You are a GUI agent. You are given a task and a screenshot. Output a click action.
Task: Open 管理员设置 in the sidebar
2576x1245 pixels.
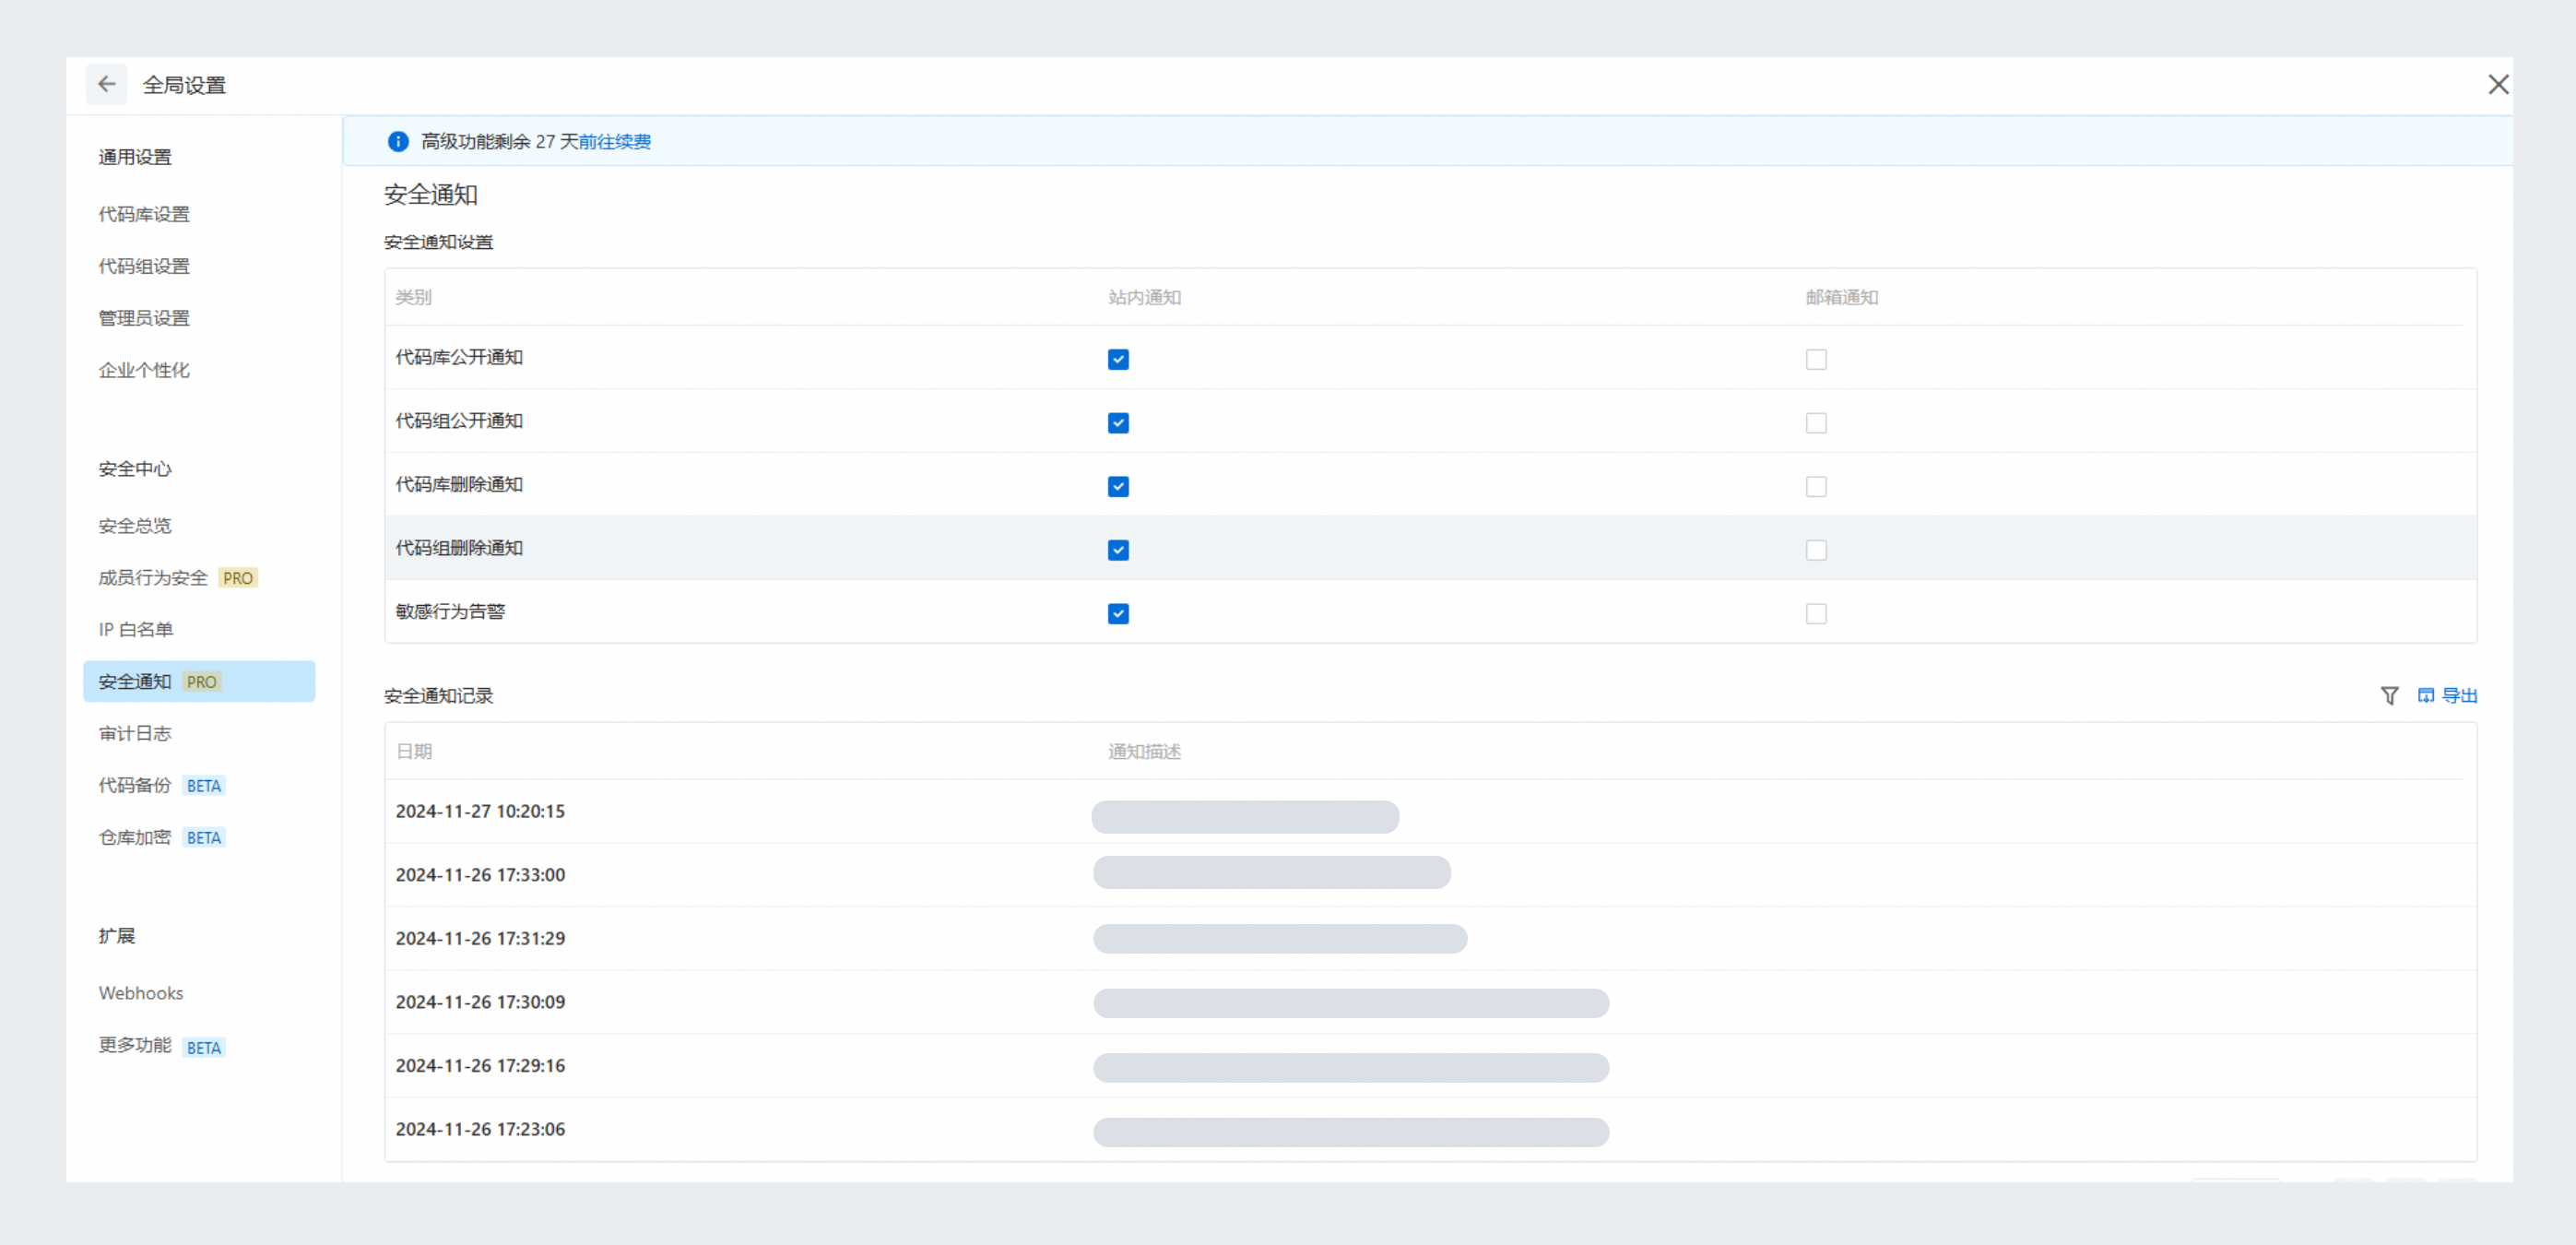tap(144, 318)
